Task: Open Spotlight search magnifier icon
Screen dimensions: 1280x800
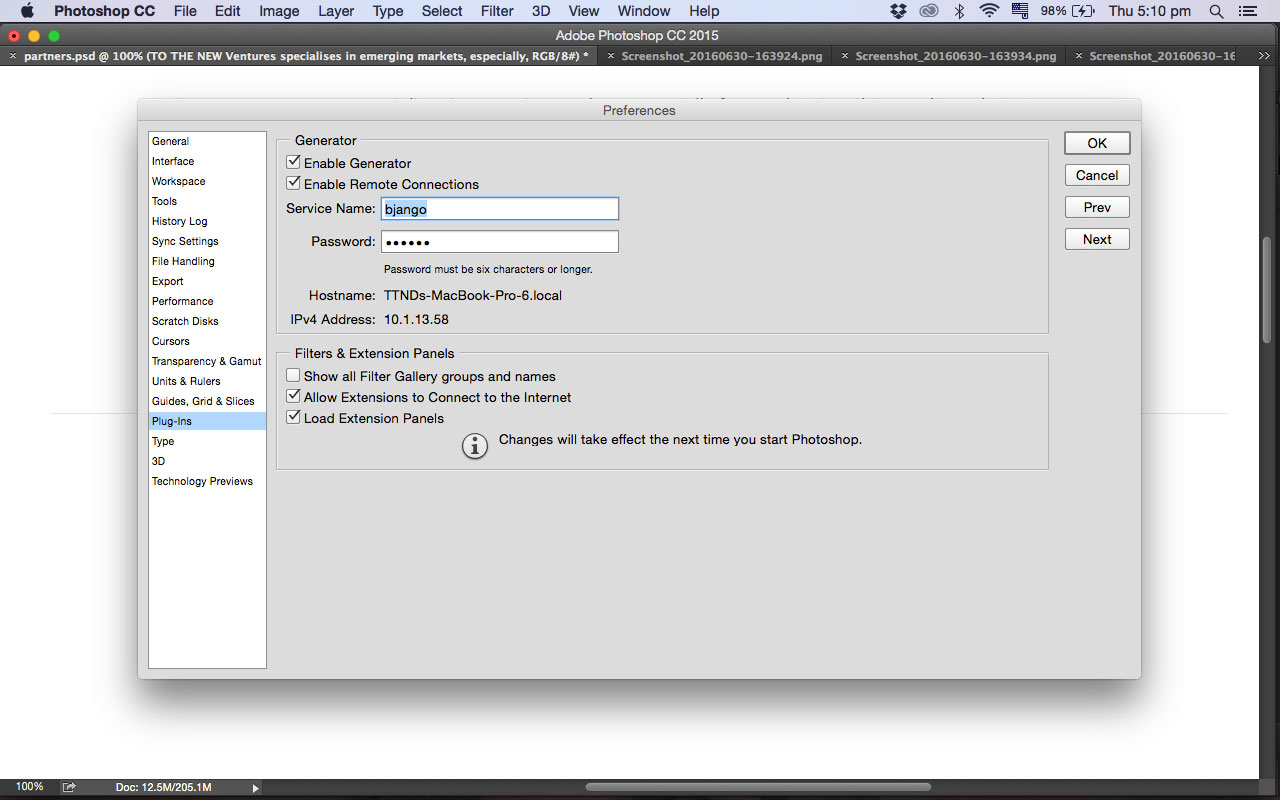Action: coord(1216,11)
